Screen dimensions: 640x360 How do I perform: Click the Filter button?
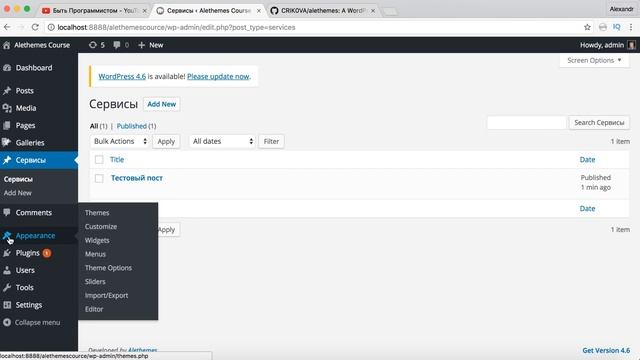271,141
